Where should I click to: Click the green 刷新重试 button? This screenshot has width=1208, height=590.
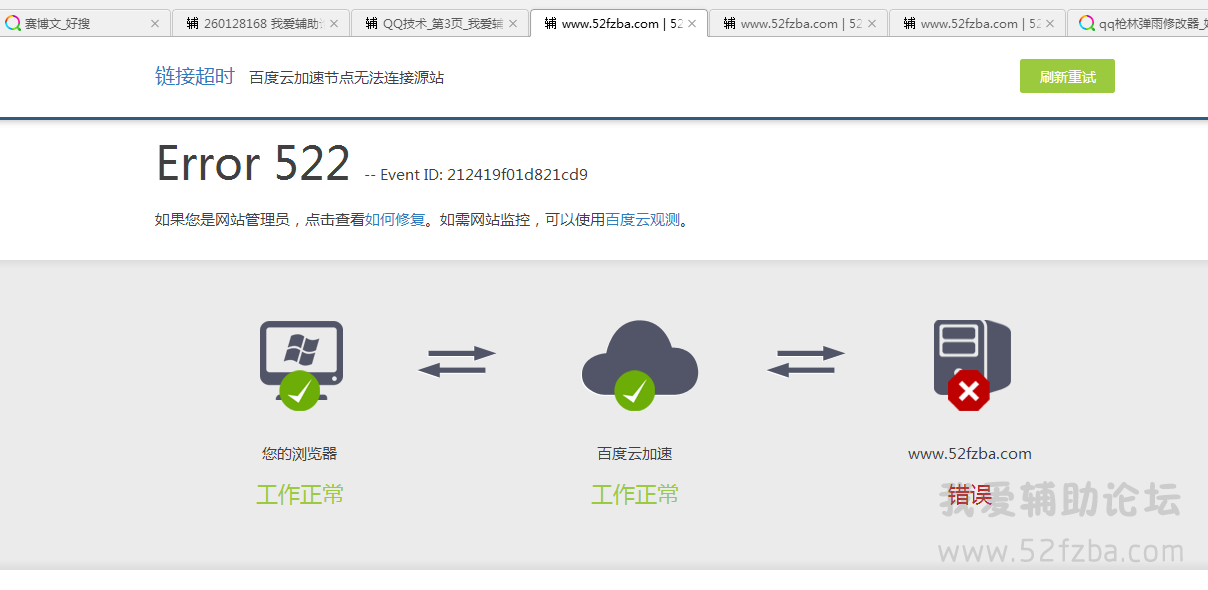1067,76
